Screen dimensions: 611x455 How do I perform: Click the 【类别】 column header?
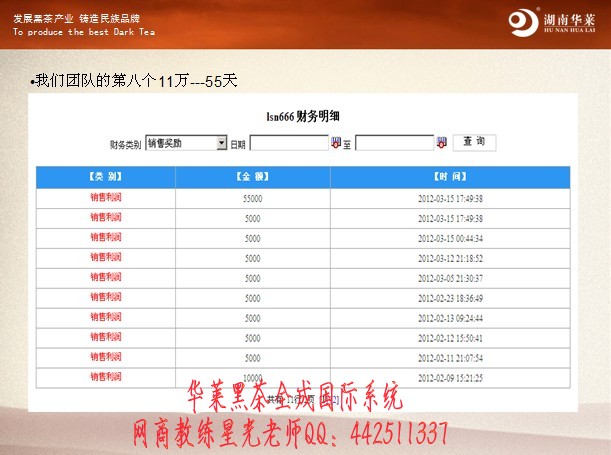click(106, 177)
